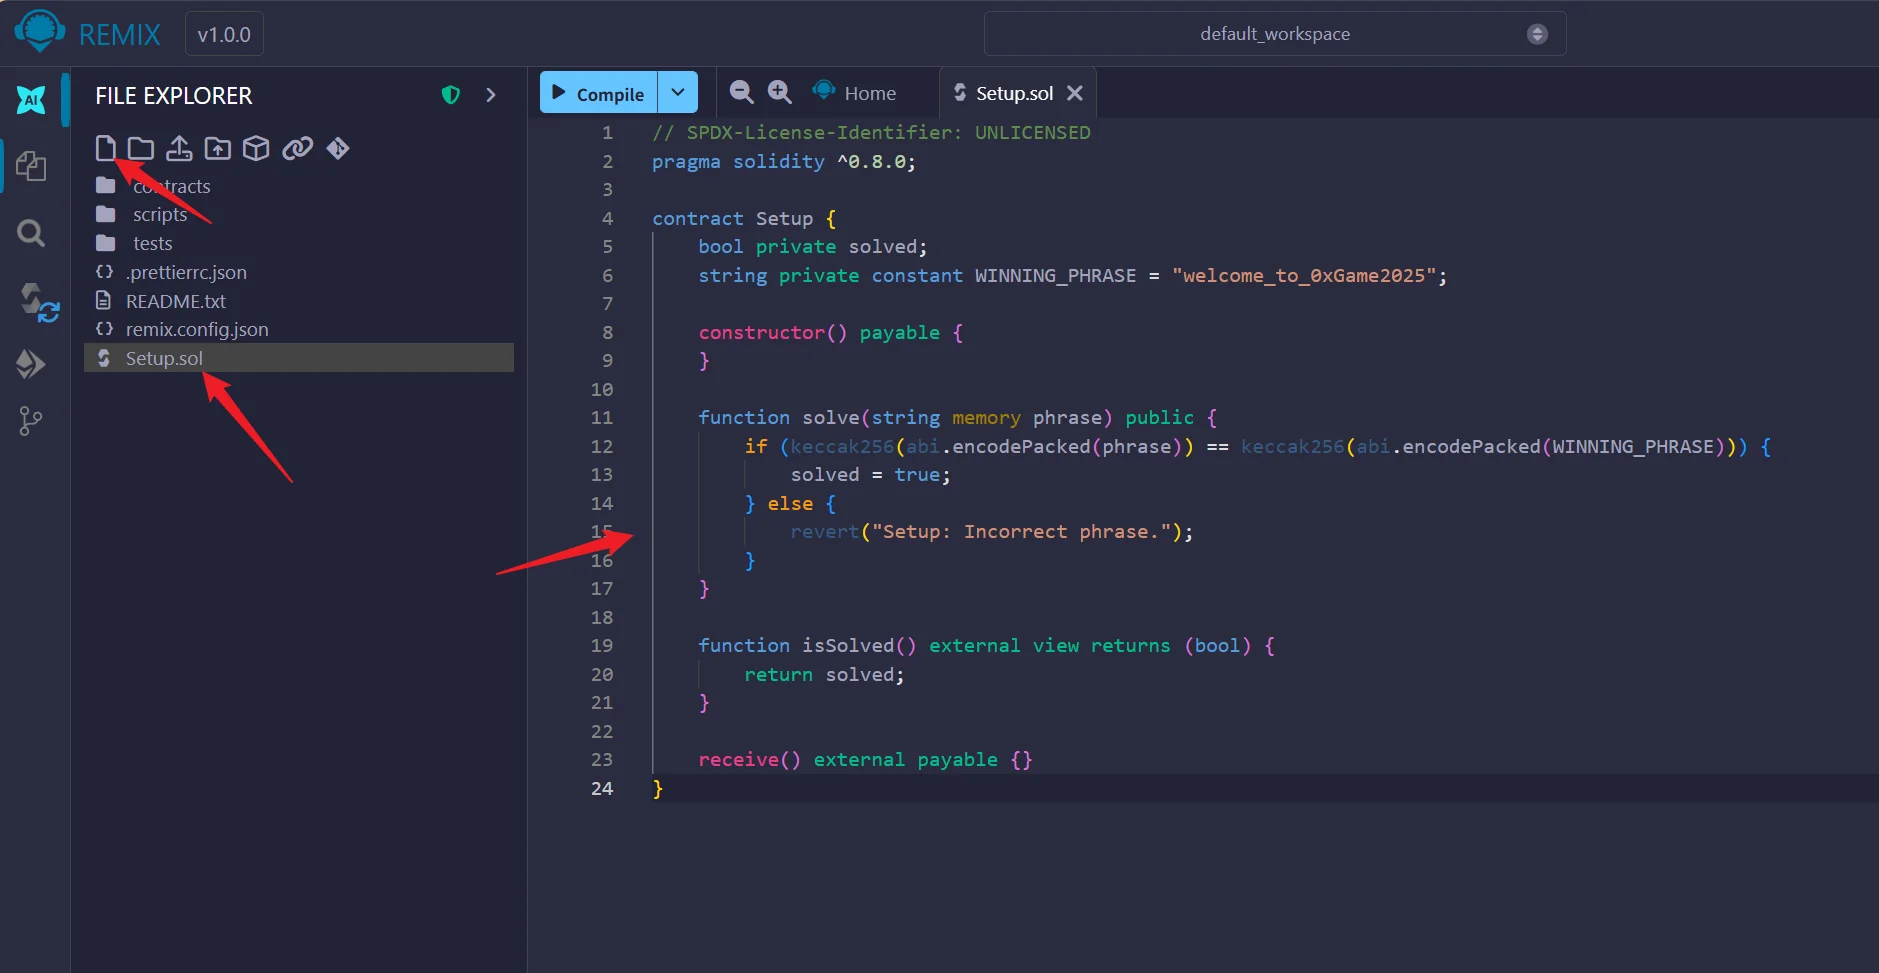This screenshot has height=973, width=1879.
Task: Zoom out the editor font
Action: click(741, 92)
